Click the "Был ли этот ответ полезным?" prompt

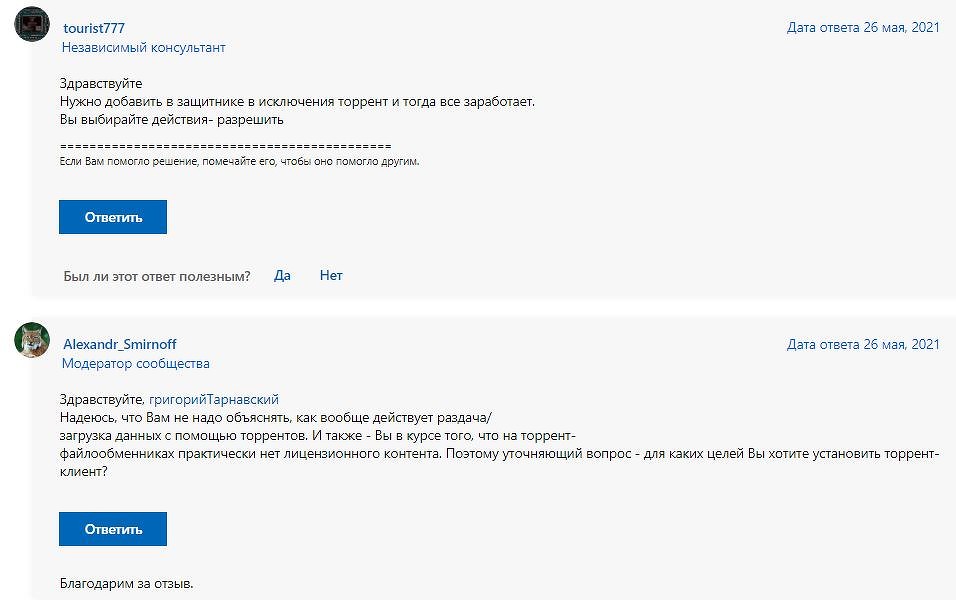coord(157,276)
